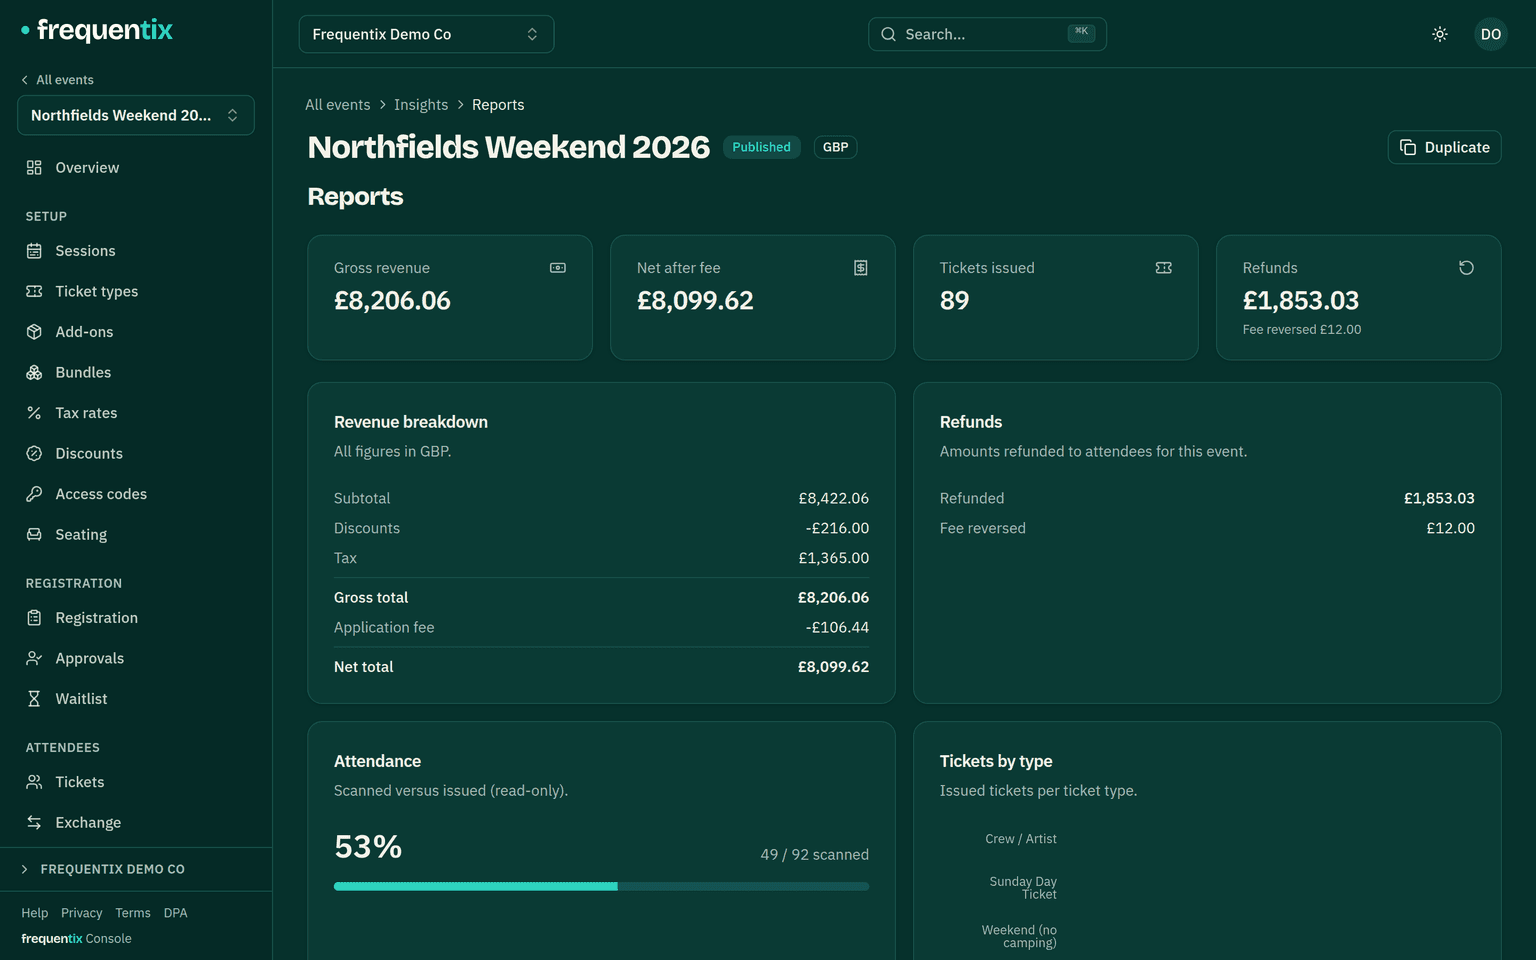1536x960 pixels.
Task: Click the Reports breadcrumb
Action: tap(498, 105)
